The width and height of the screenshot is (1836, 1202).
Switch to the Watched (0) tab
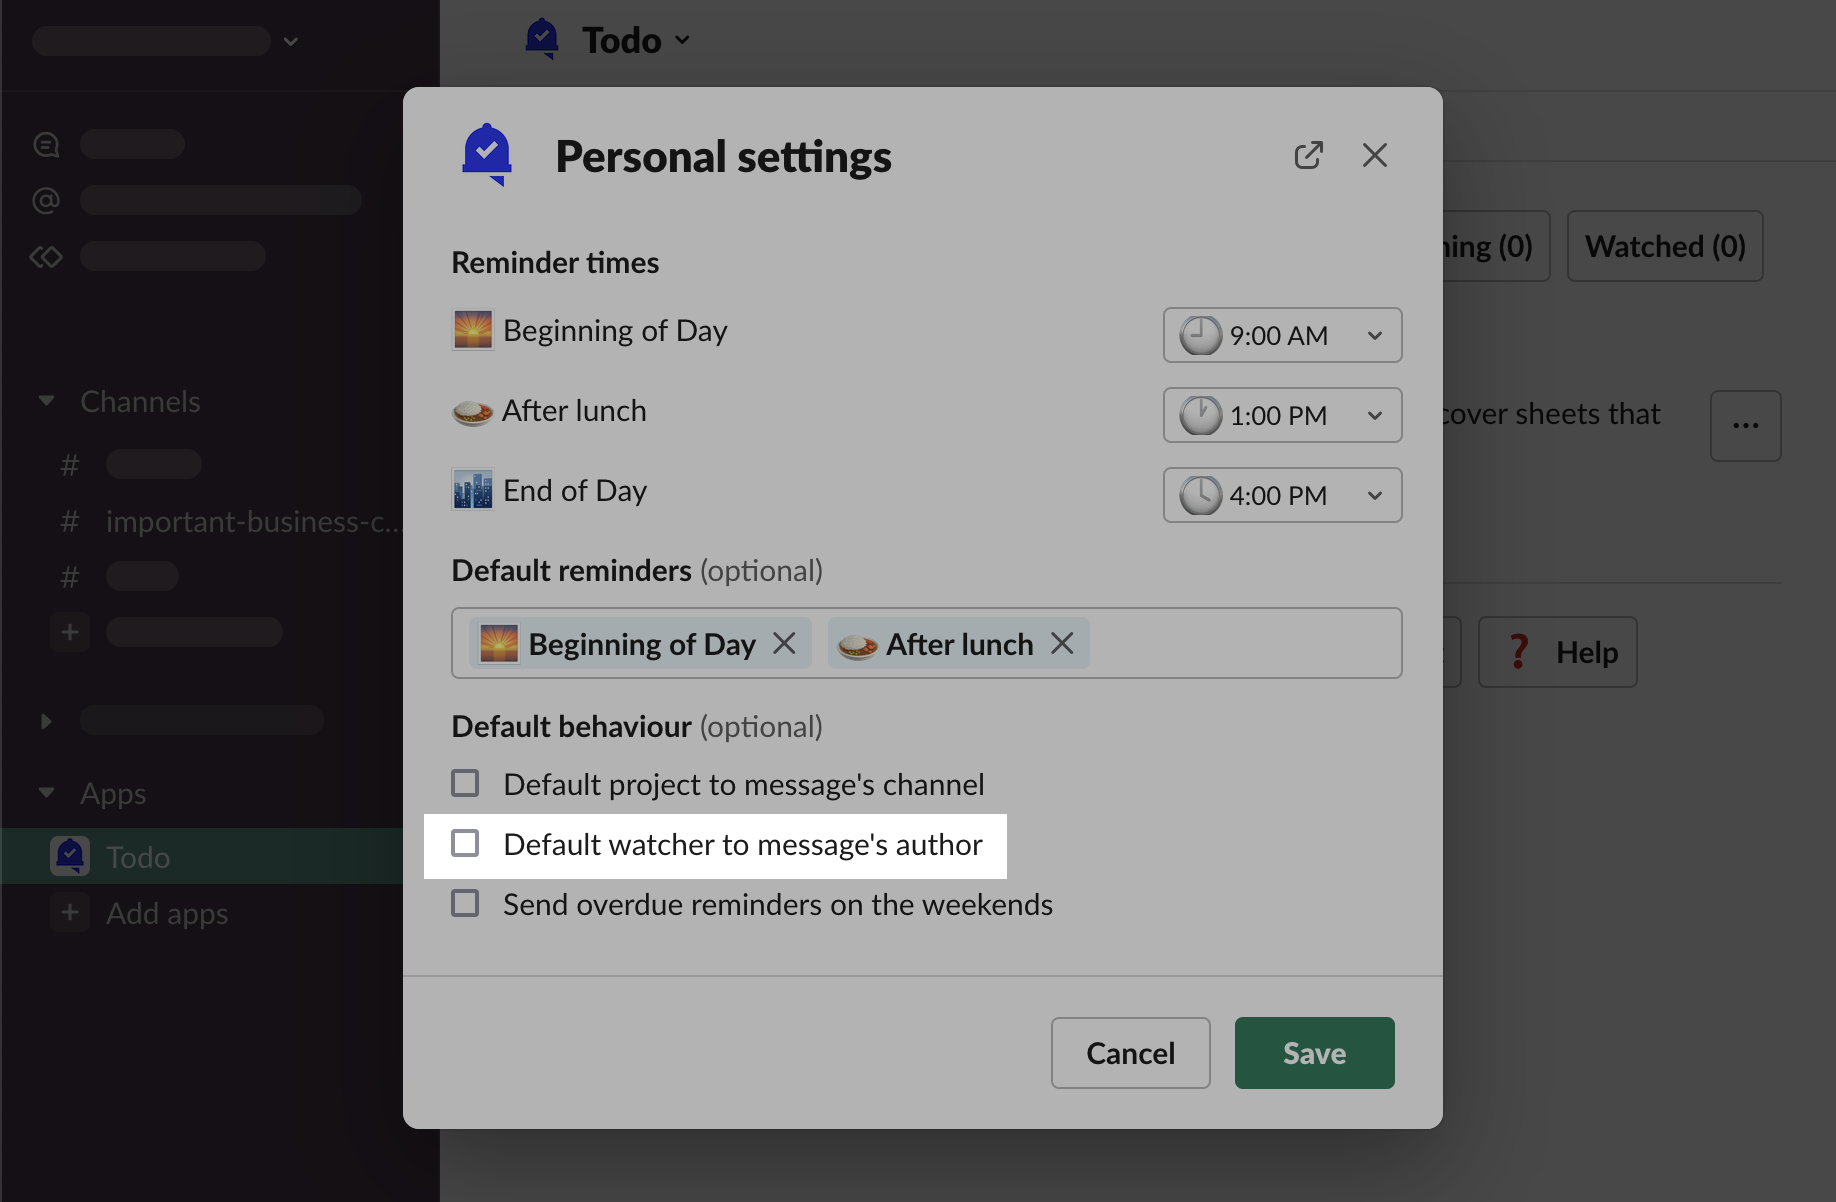coord(1664,246)
